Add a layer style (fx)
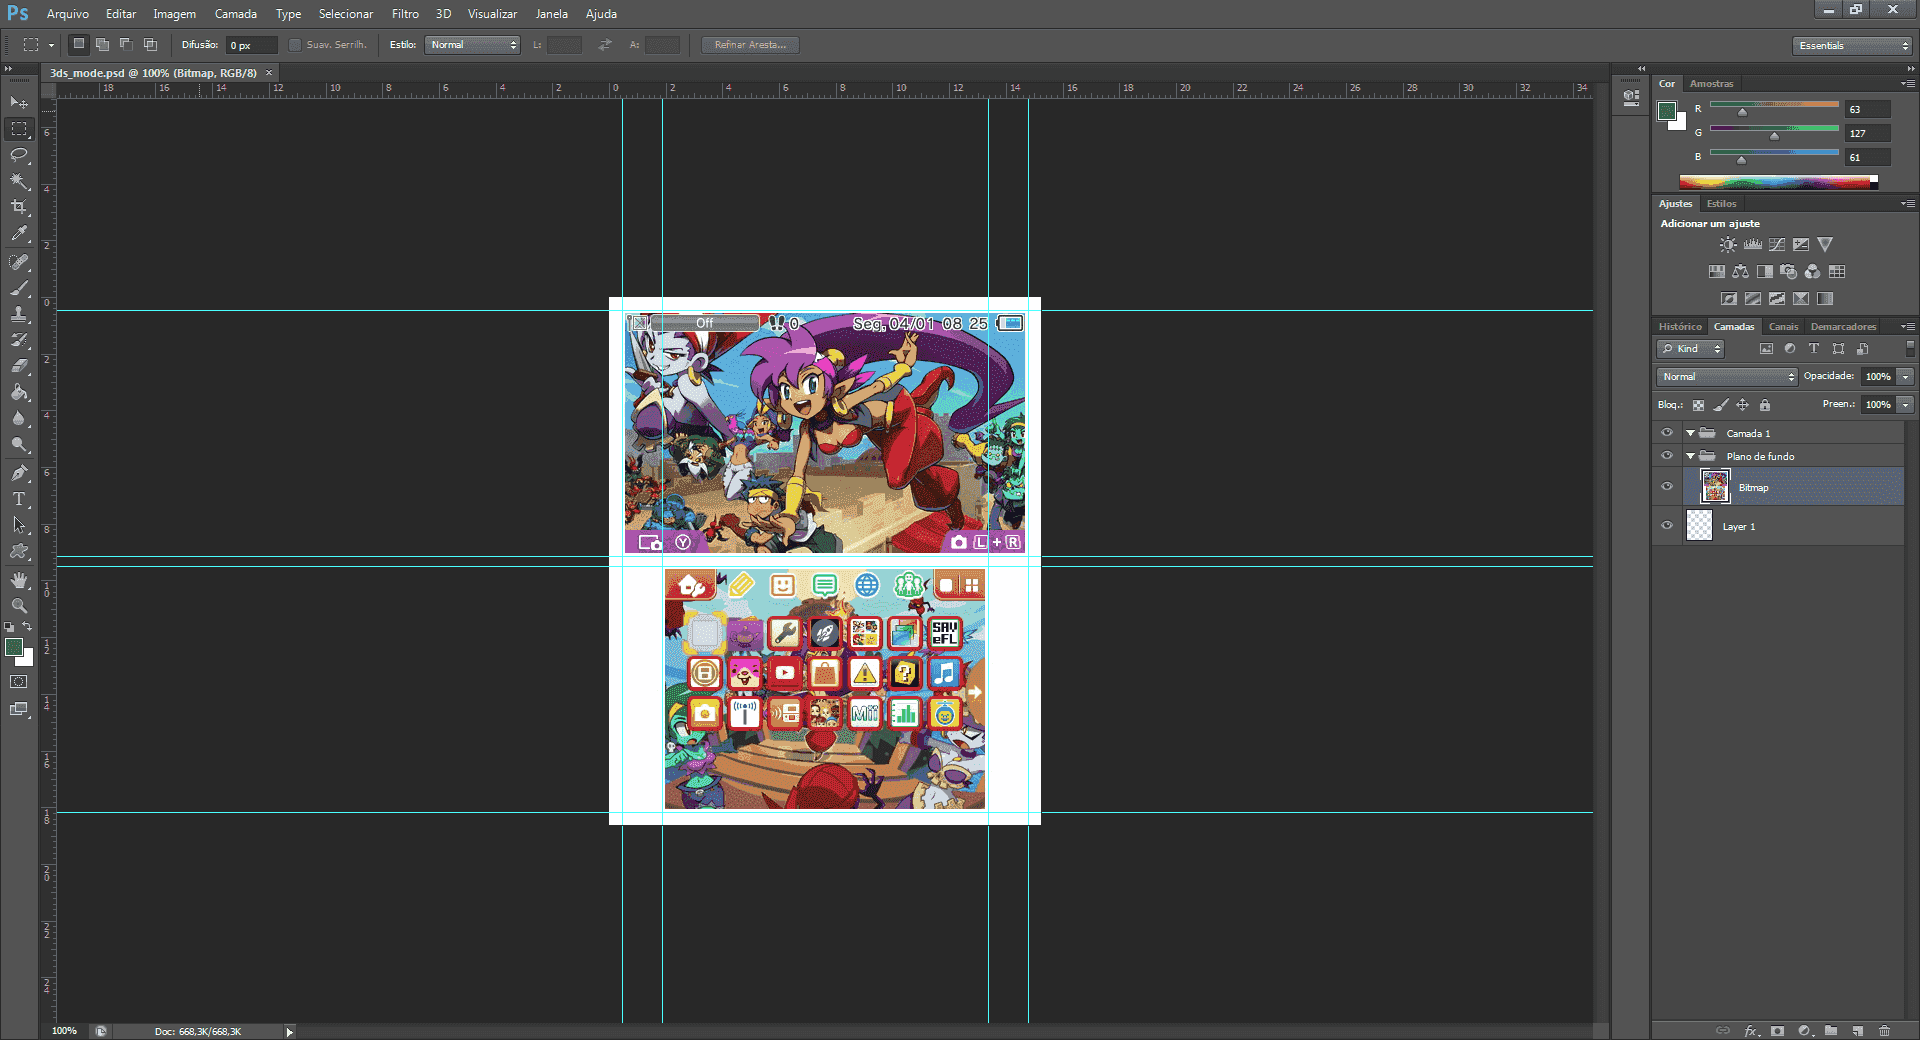 pos(1751,1030)
